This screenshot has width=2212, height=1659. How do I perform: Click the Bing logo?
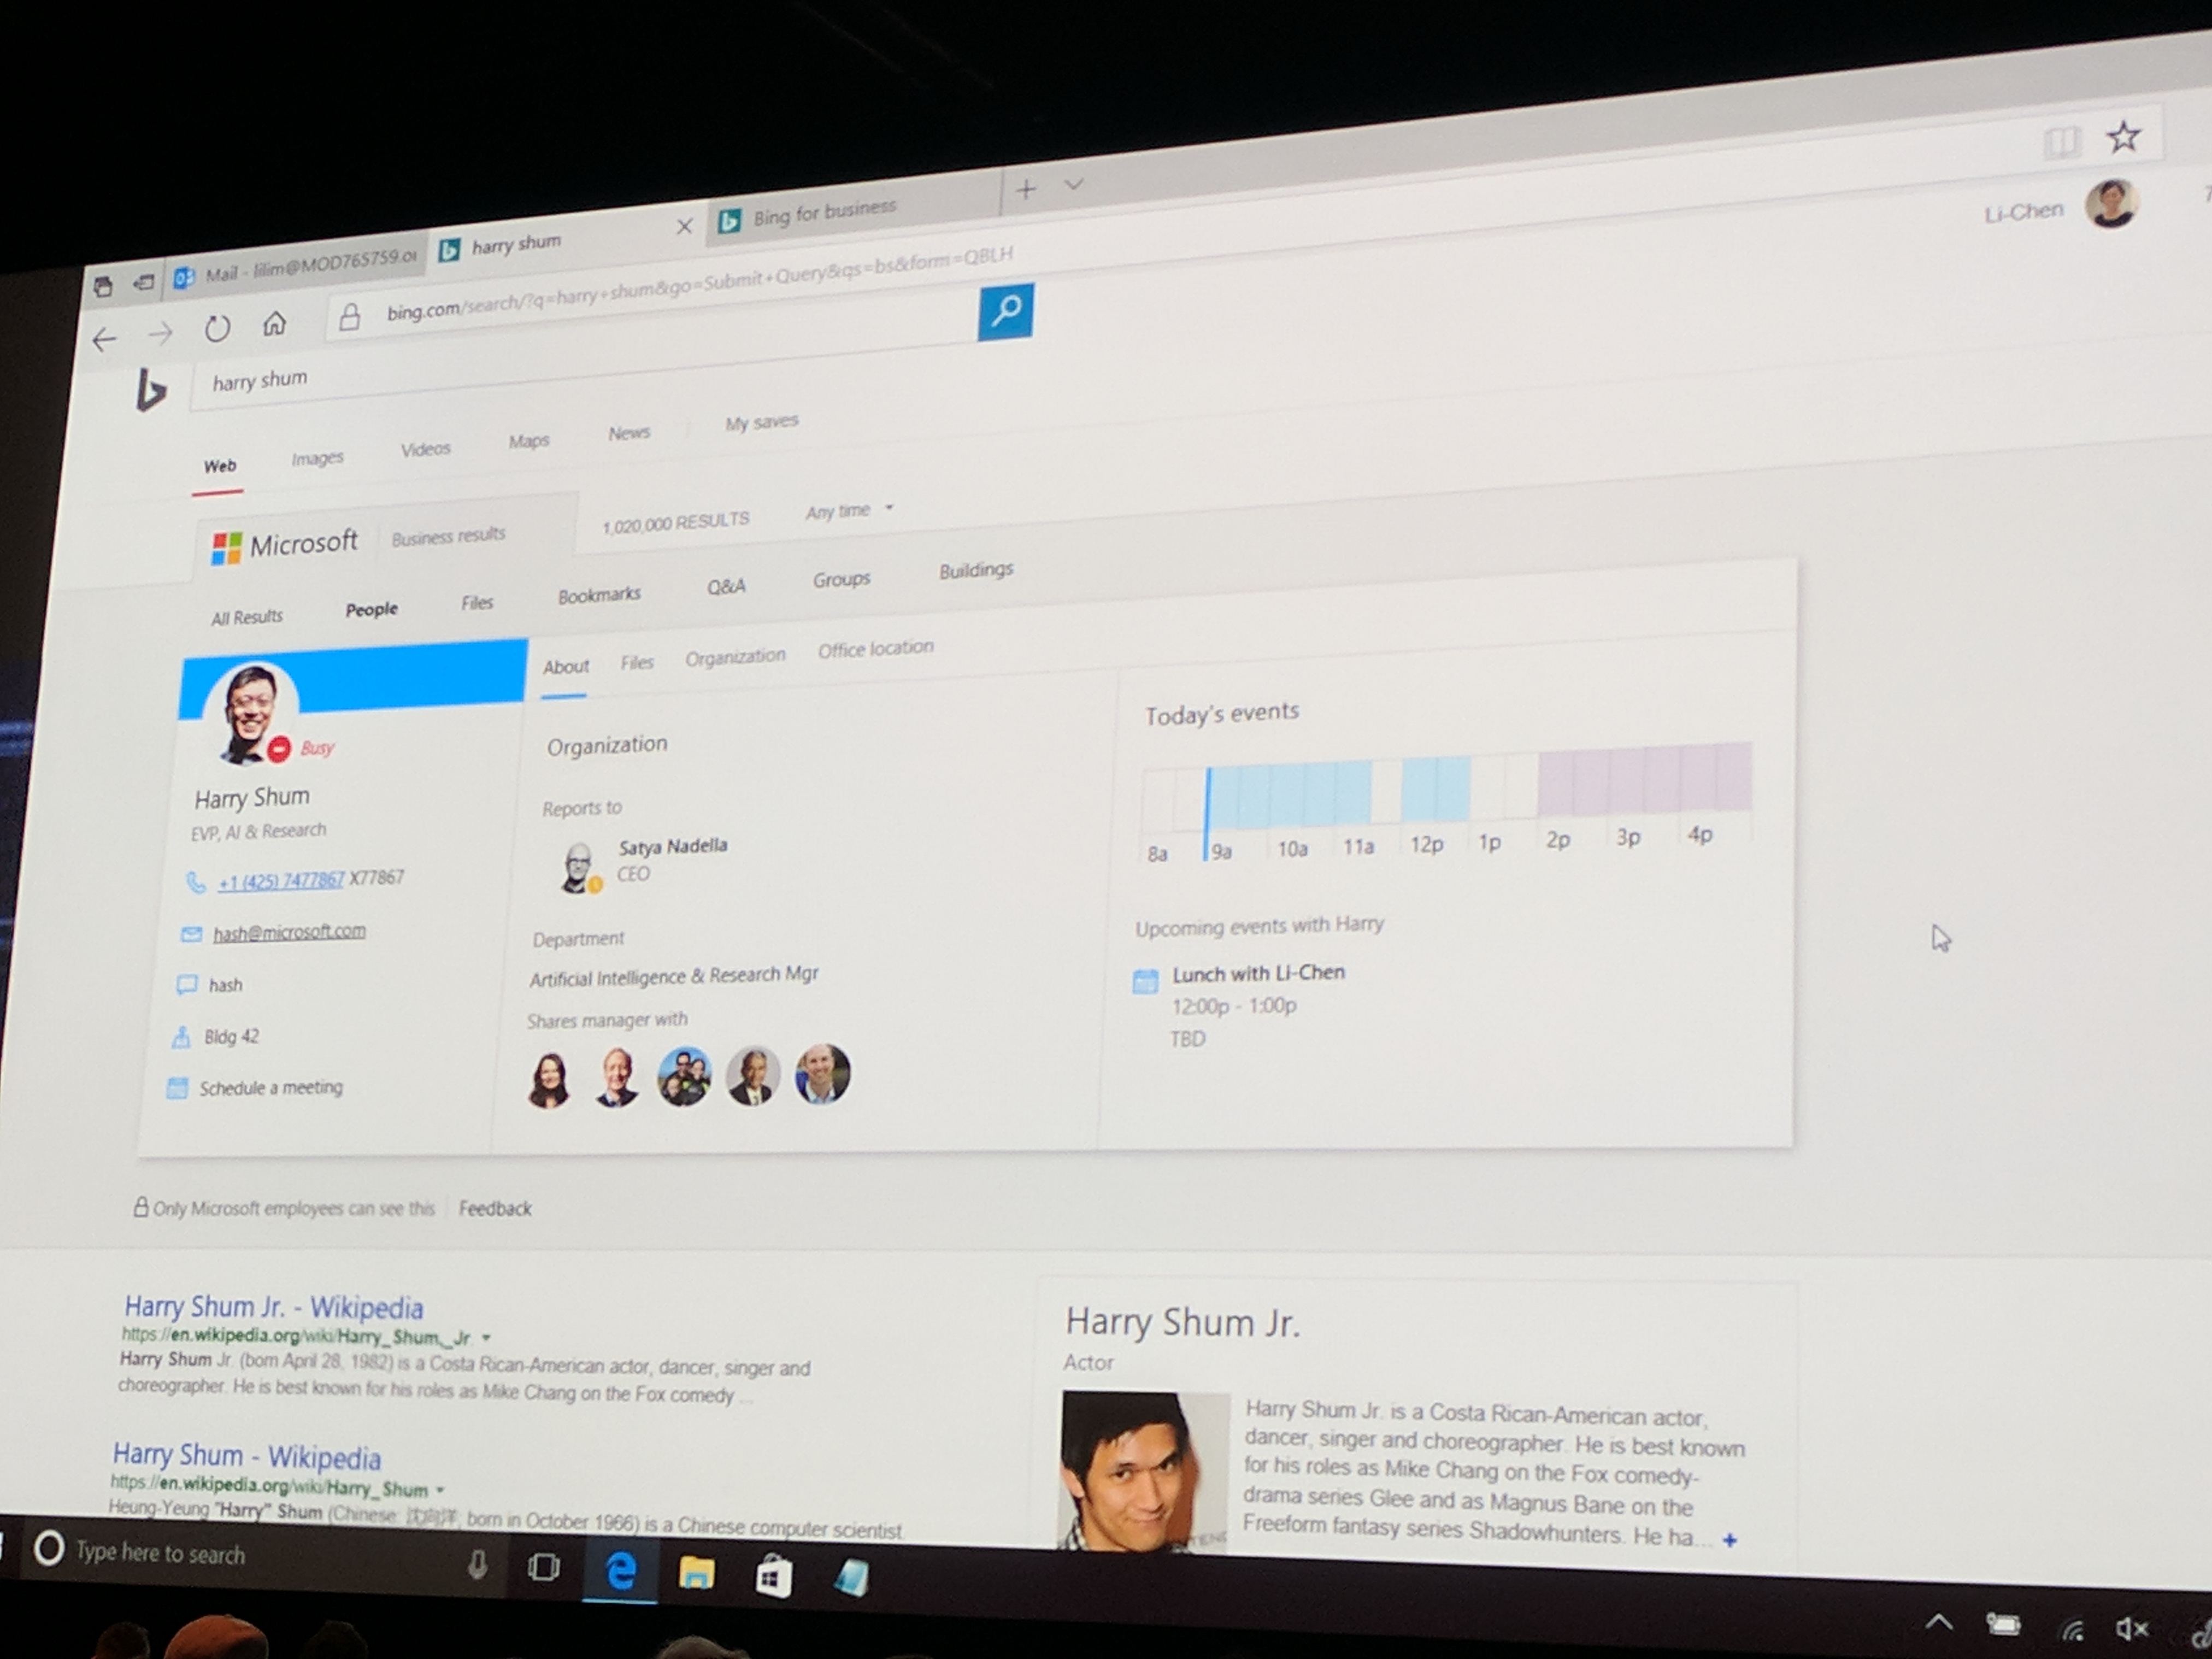(x=150, y=391)
